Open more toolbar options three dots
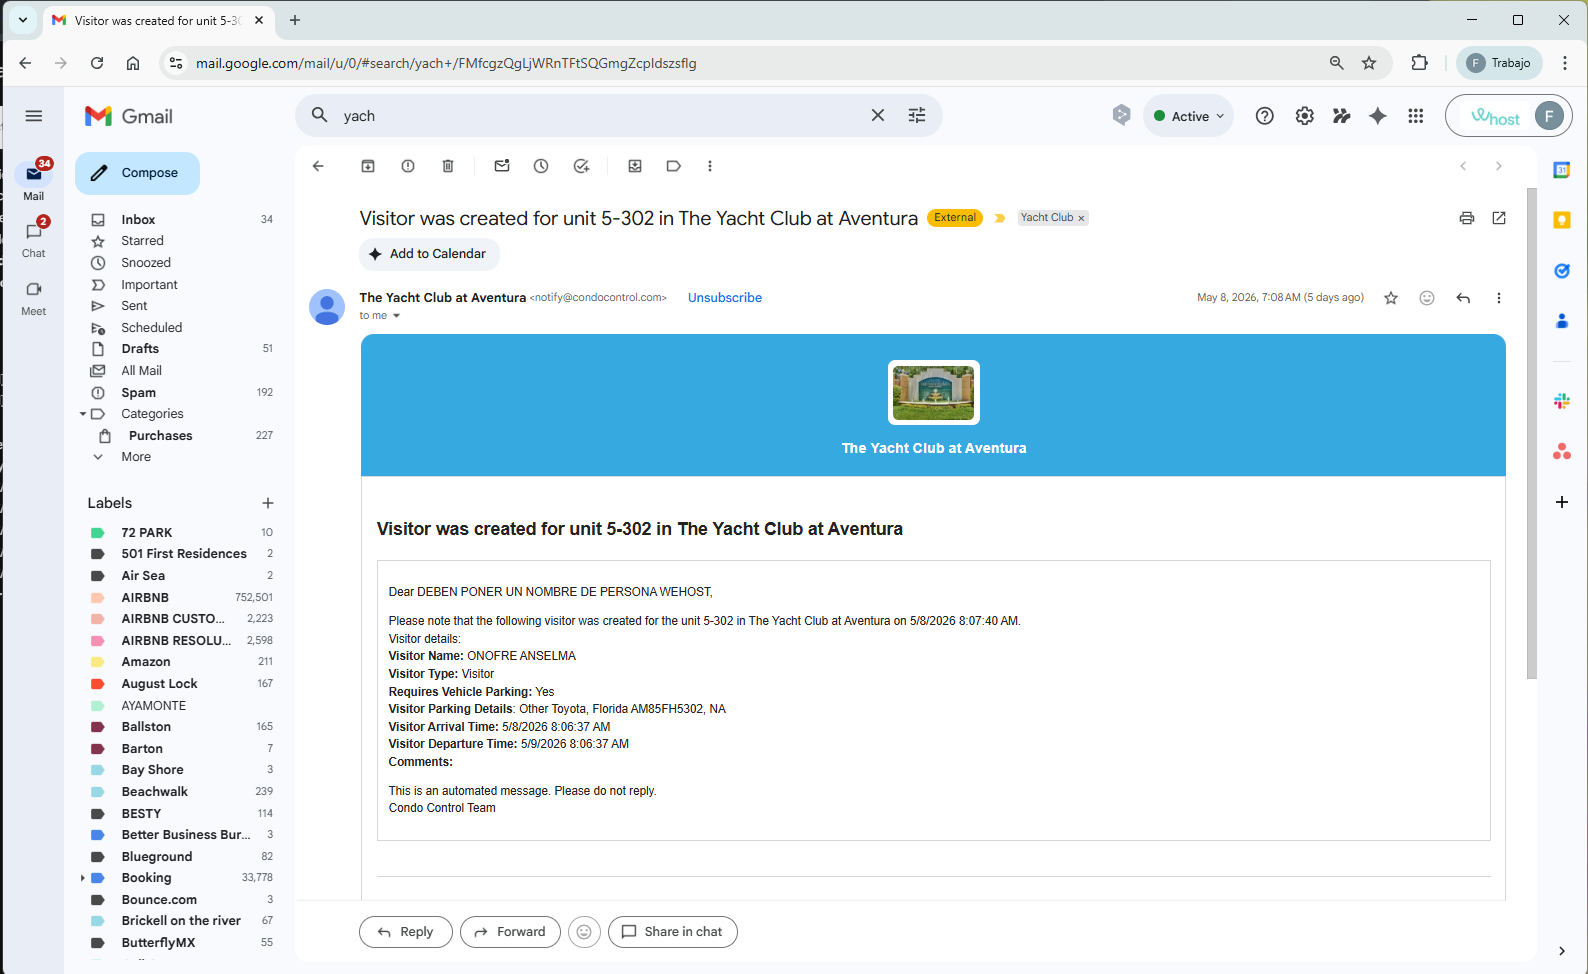 coord(710,166)
